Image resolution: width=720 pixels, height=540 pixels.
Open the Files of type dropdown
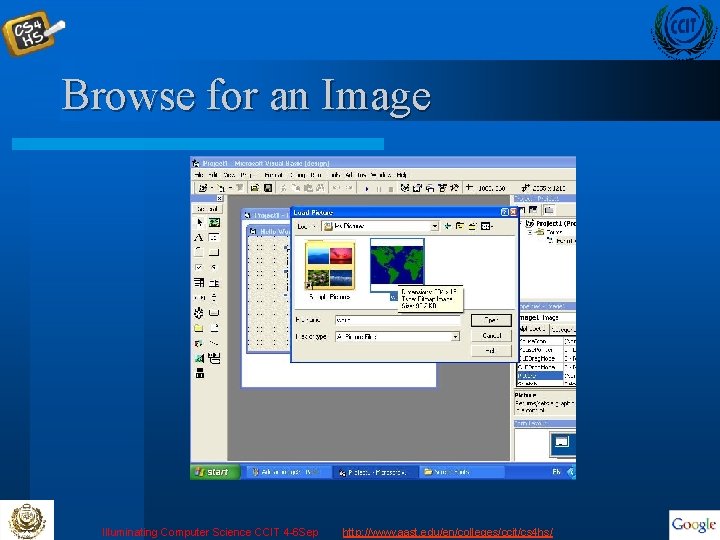point(455,337)
